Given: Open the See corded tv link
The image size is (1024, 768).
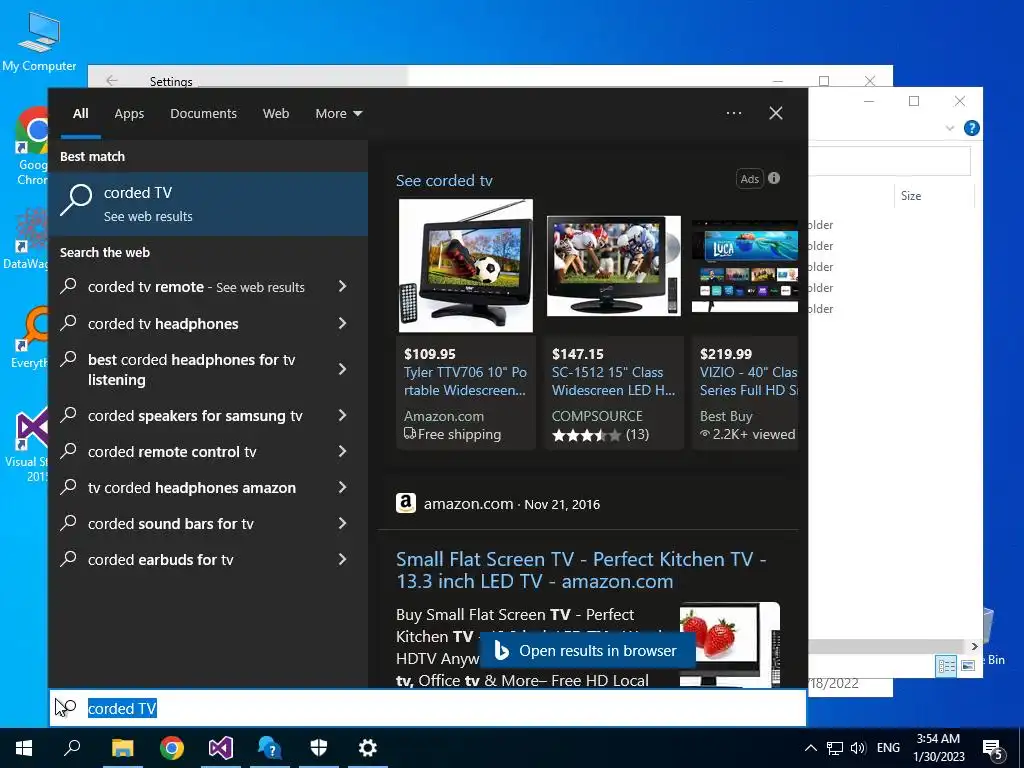Looking at the screenshot, I should [x=444, y=180].
